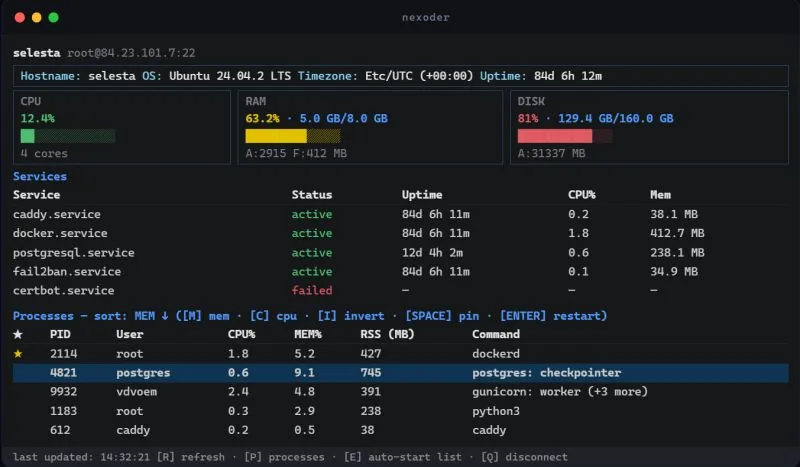Click [Q] disconnect in footer
The width and height of the screenshot is (800, 467).
tap(524, 457)
